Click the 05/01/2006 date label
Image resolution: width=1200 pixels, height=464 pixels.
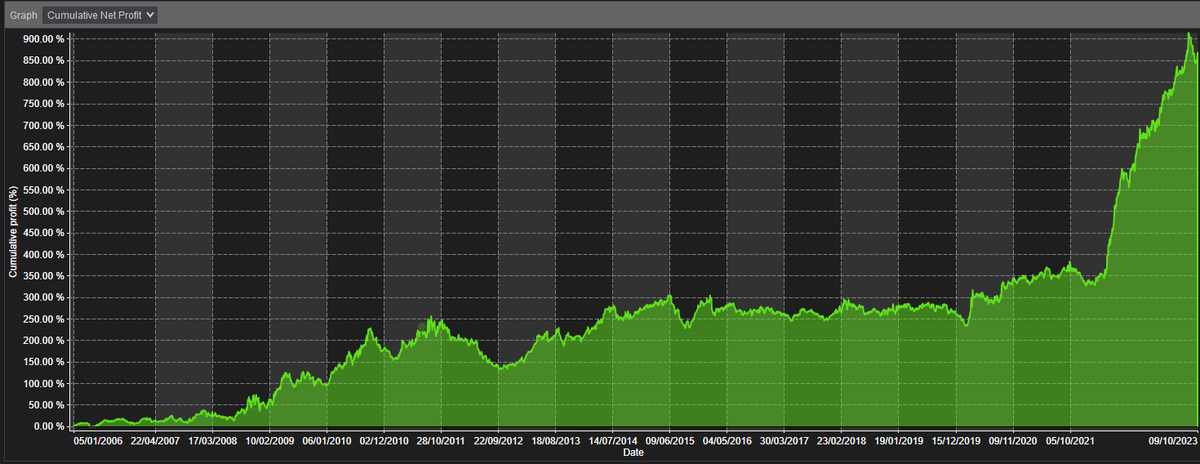click(x=98, y=440)
